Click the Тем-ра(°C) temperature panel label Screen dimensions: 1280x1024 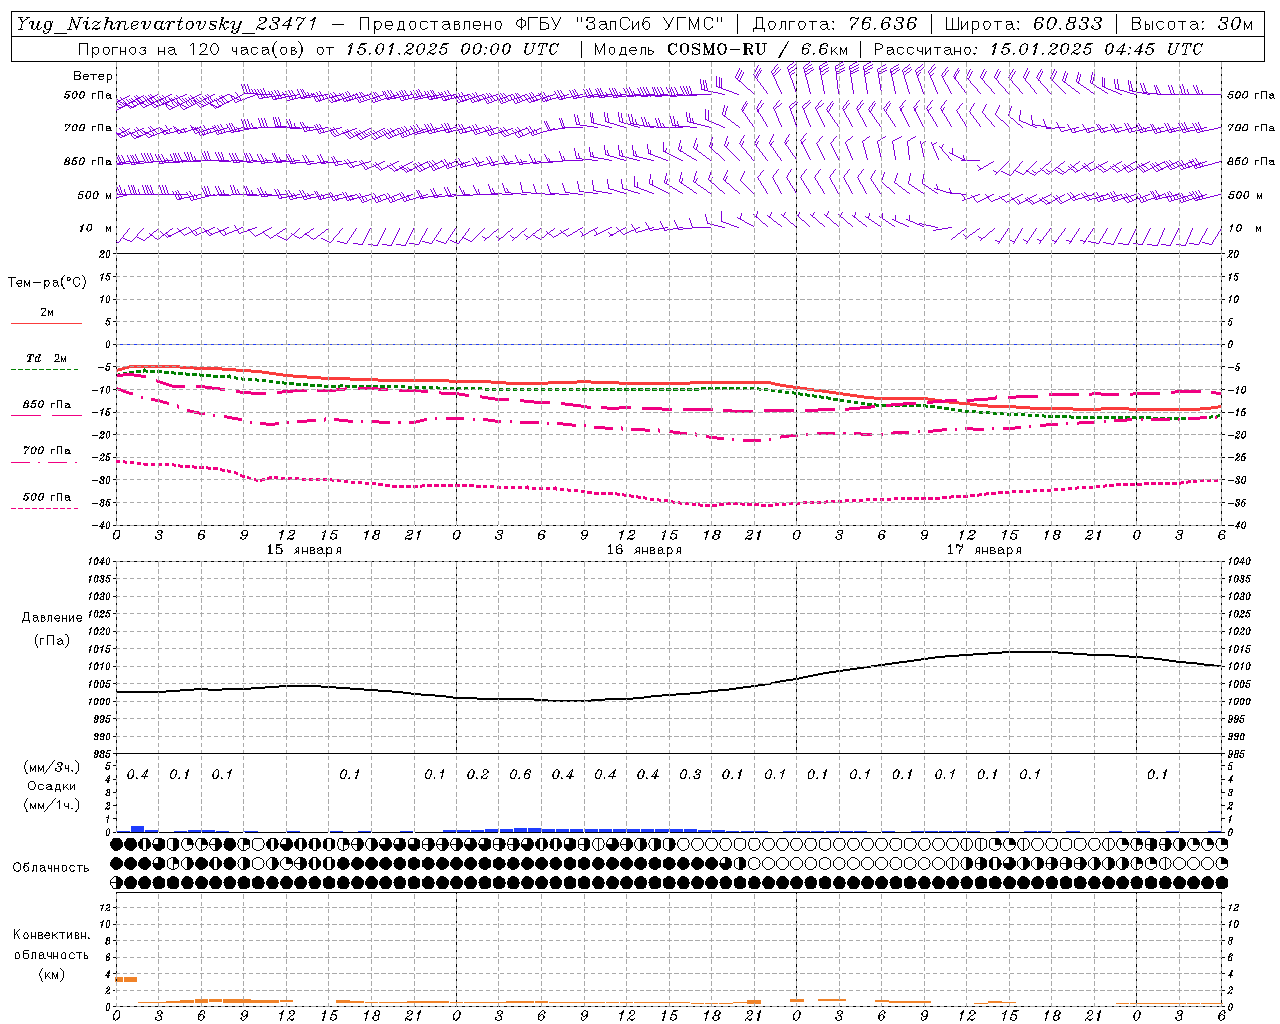pos(47,283)
